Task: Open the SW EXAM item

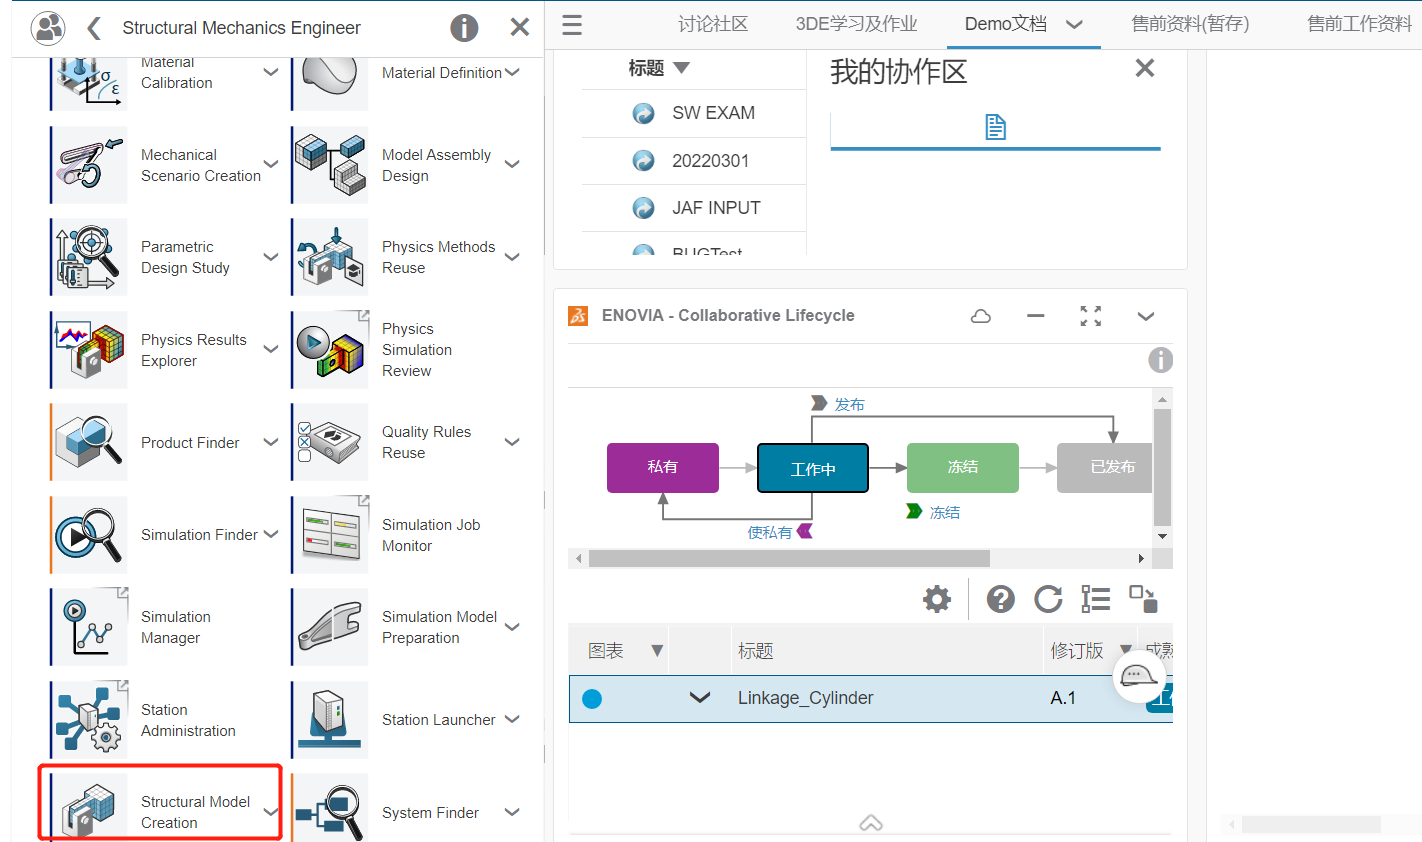Action: coord(713,113)
